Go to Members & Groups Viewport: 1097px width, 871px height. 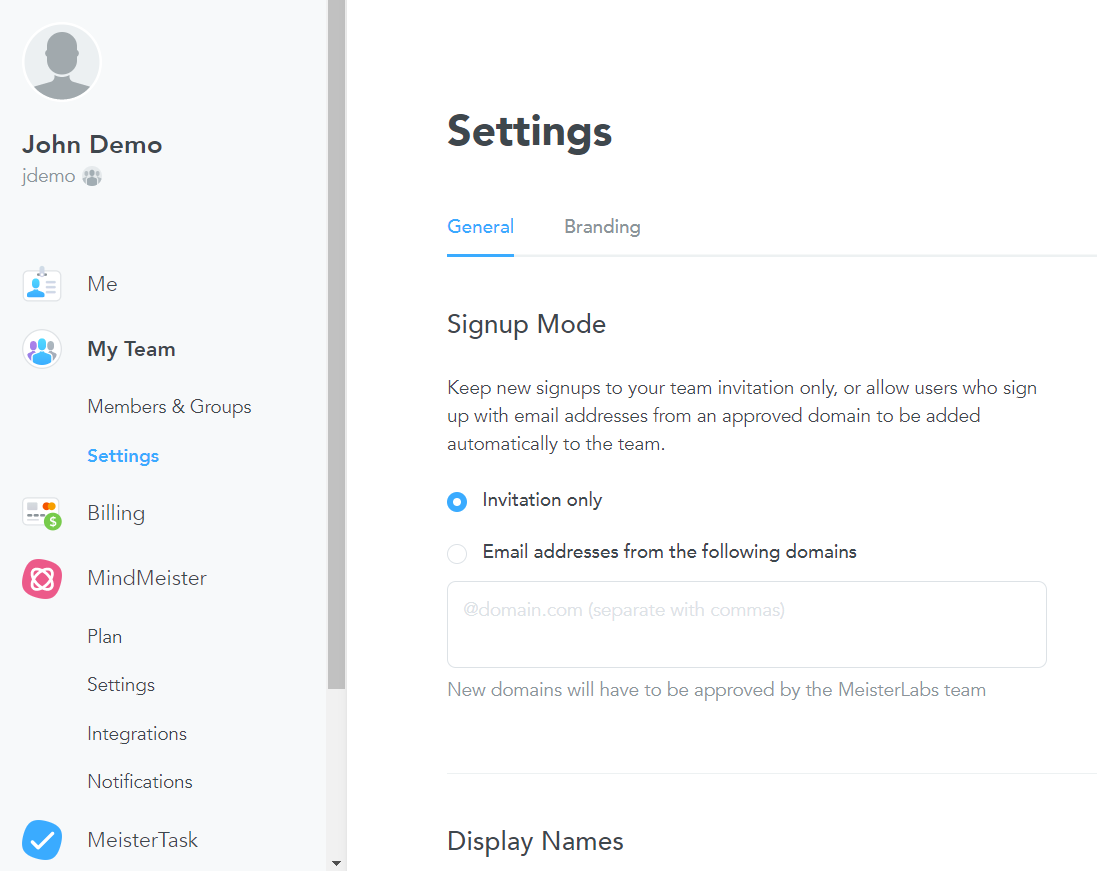[x=169, y=406]
